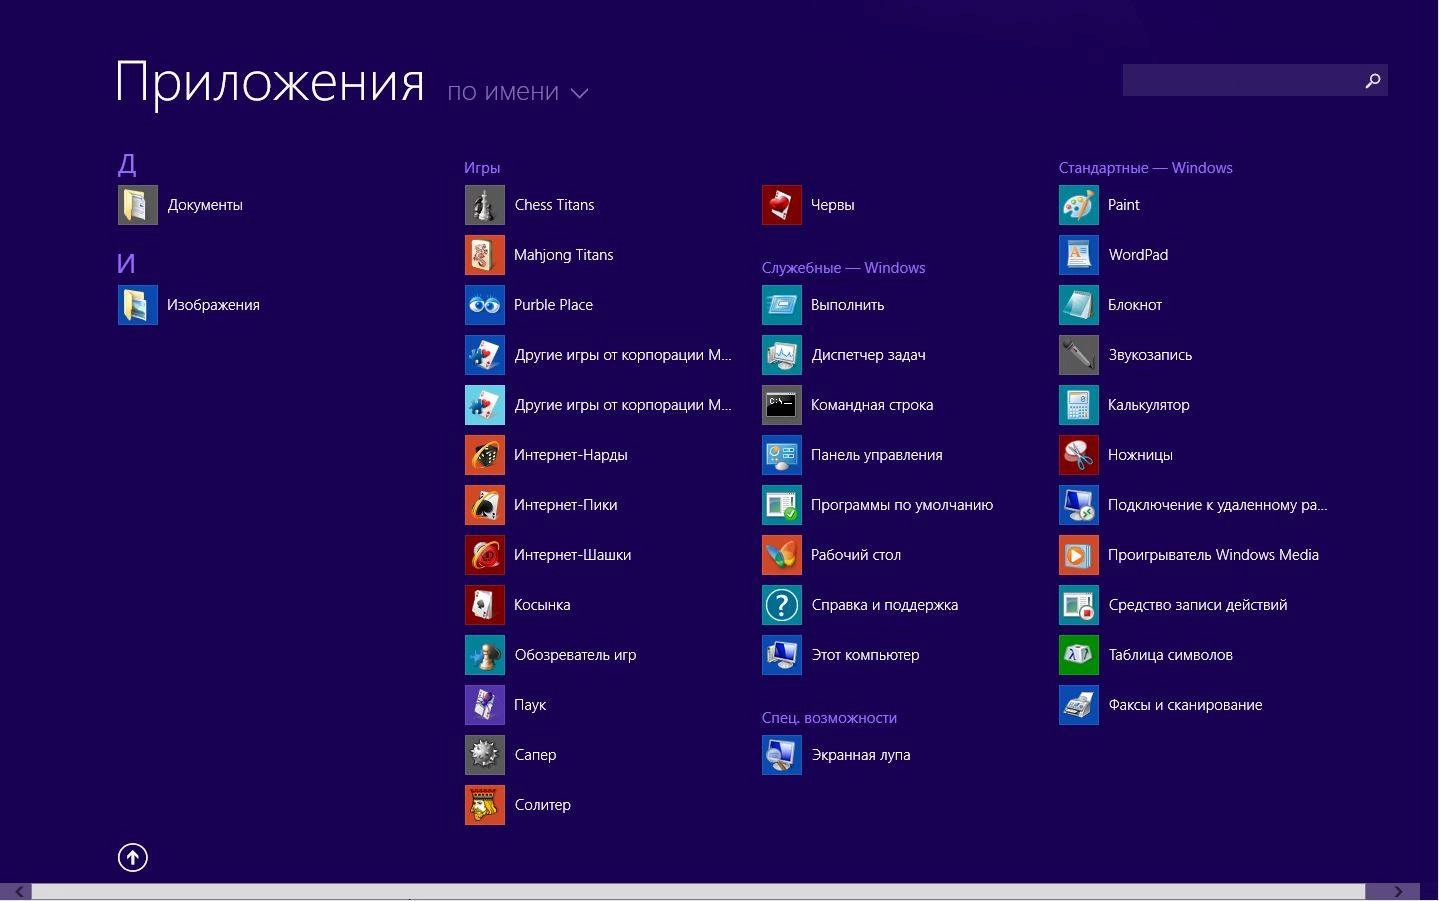Open Командная строка command prompt
The width and height of the screenshot is (1439, 901).
[x=848, y=405]
